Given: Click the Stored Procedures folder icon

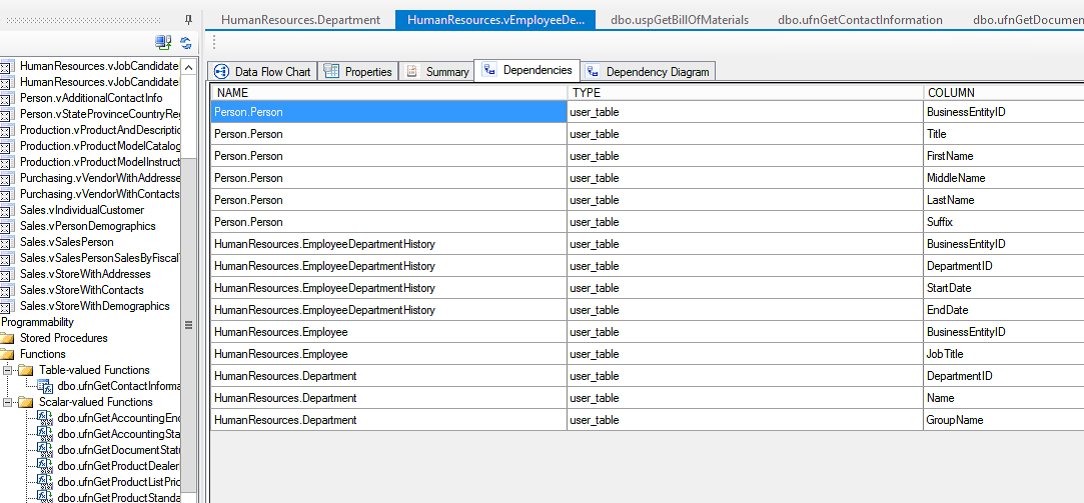Looking at the screenshot, I should [7, 339].
